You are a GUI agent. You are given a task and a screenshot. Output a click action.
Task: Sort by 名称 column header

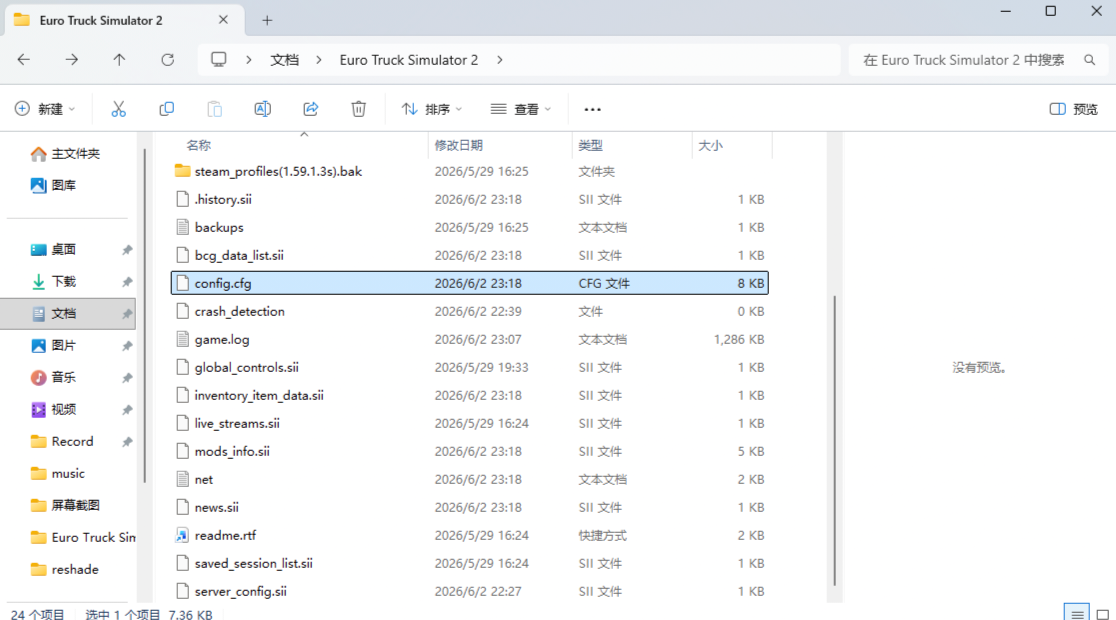199,145
